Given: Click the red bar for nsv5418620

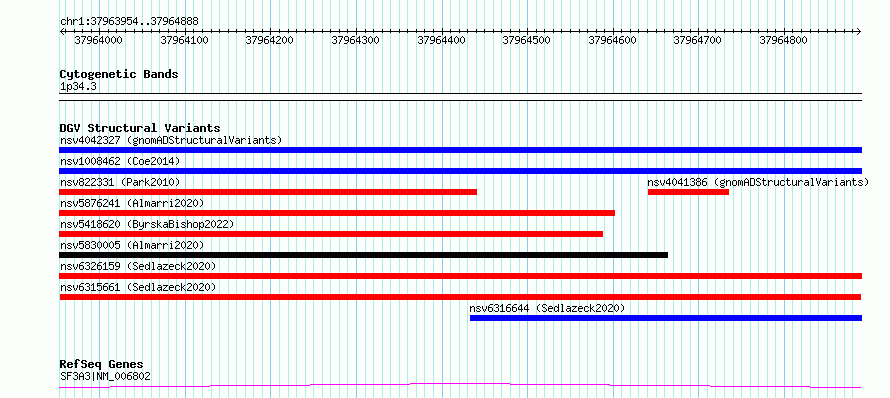Looking at the screenshot, I should [331, 234].
